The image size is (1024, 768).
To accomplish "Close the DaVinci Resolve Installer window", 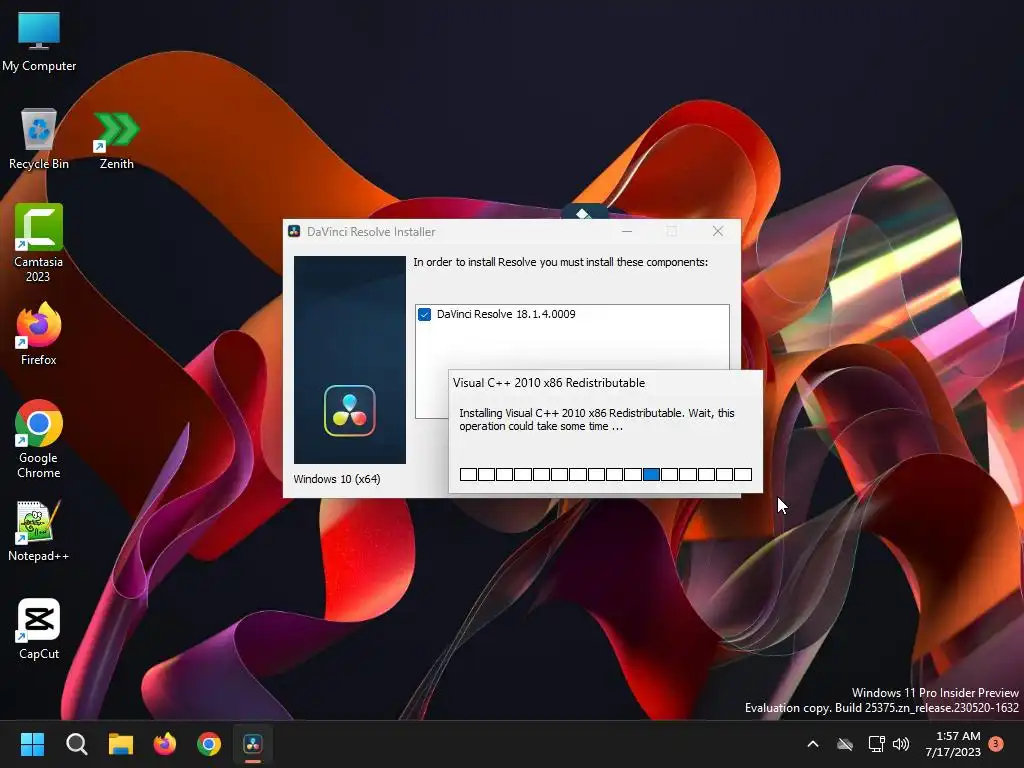I will (718, 231).
